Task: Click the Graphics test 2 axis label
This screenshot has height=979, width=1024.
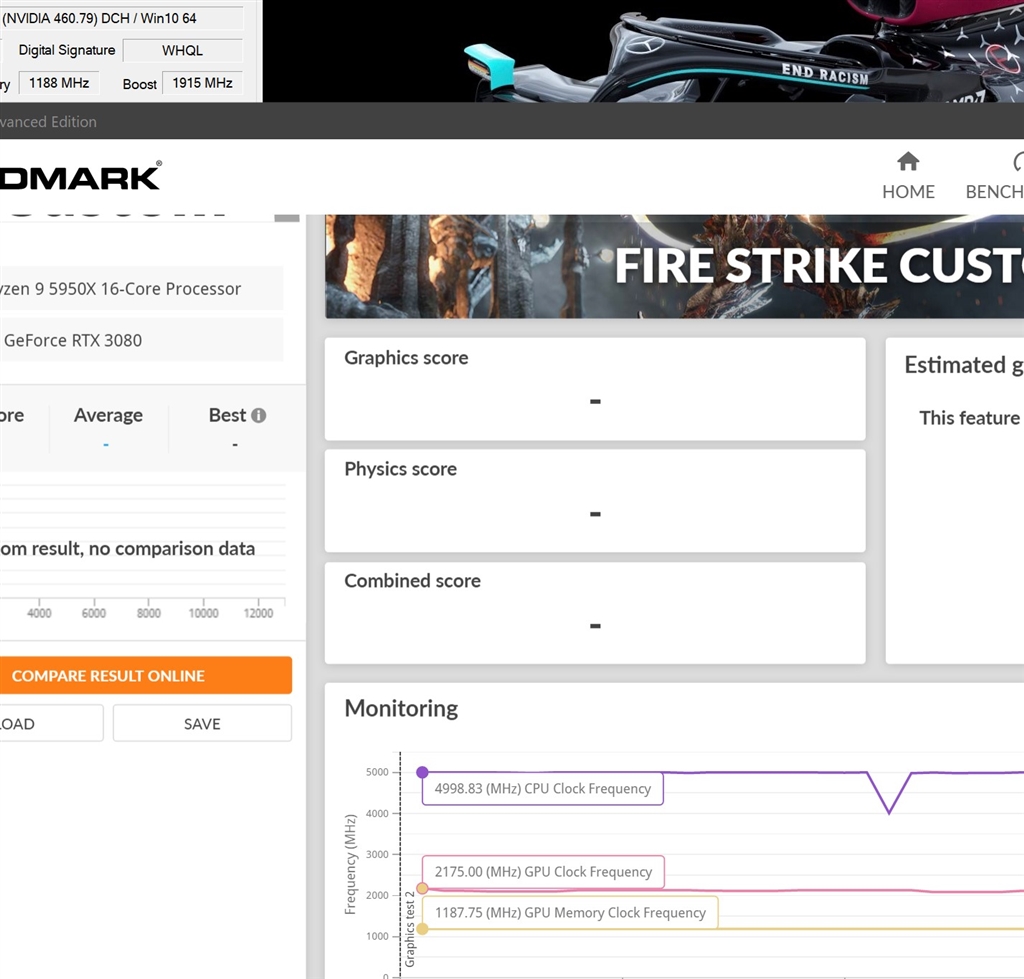Action: pyautogui.click(x=409, y=929)
